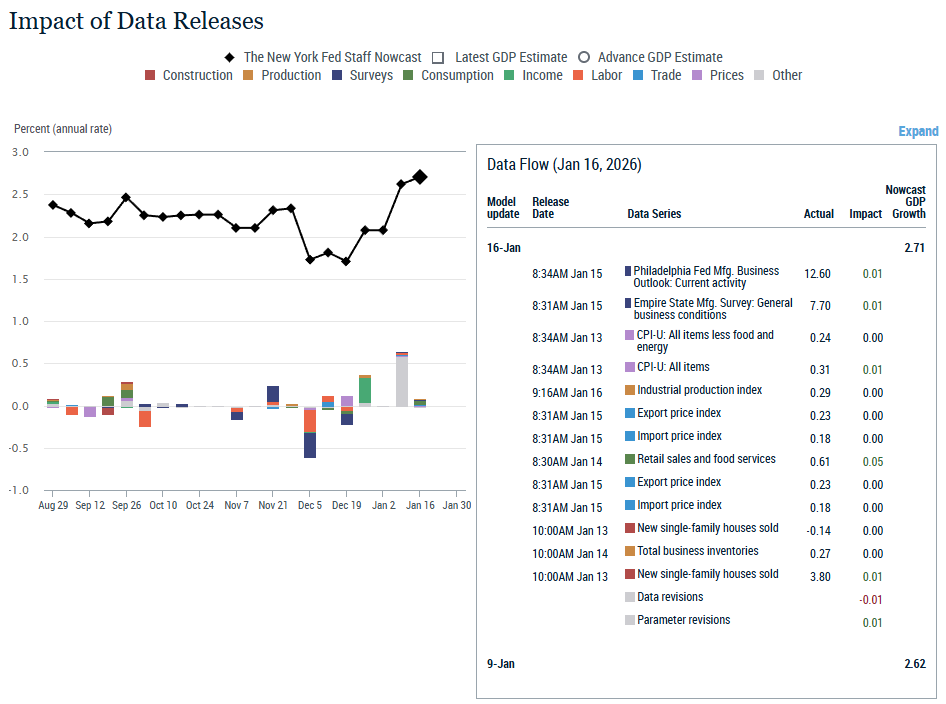
Task: Toggle the Construction legend color swatch
Action: click(150, 75)
